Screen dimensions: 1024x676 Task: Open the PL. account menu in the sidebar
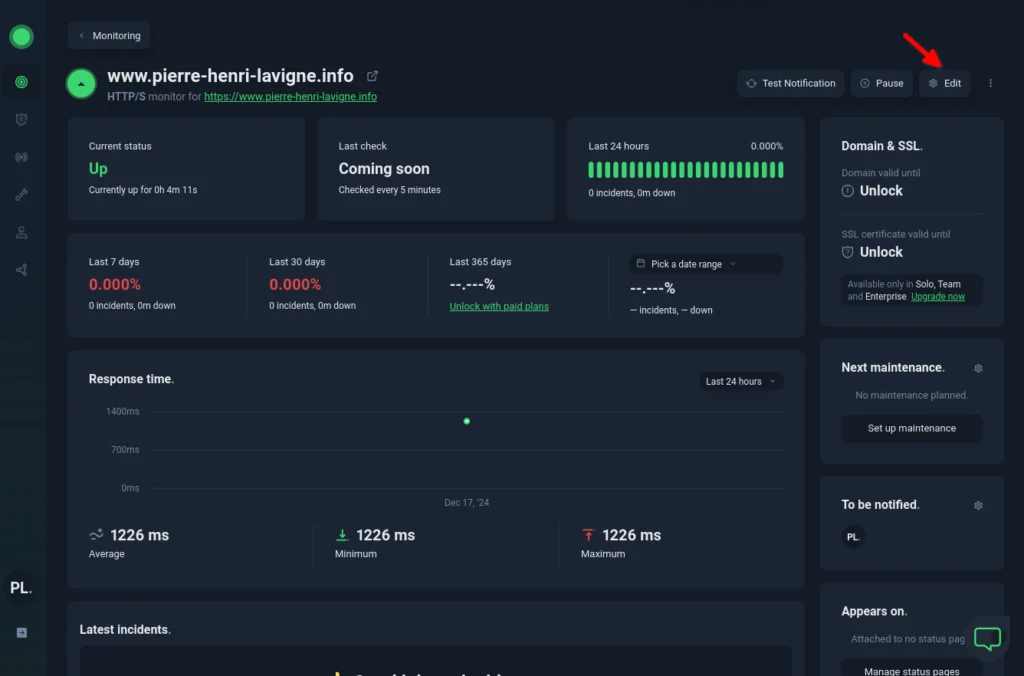pos(21,588)
